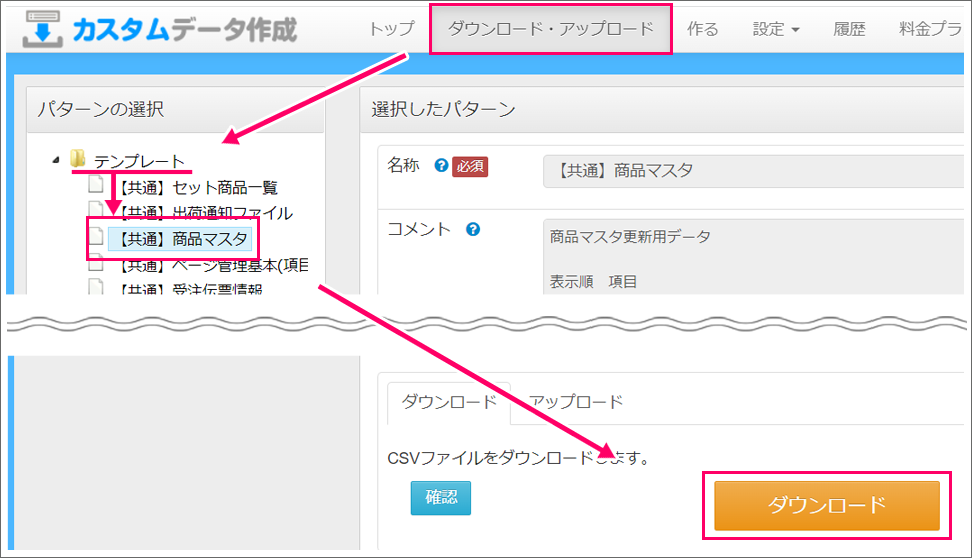The height and width of the screenshot is (558, 972).
Task: Expand the 設定 dropdown menu
Action: tap(775, 29)
